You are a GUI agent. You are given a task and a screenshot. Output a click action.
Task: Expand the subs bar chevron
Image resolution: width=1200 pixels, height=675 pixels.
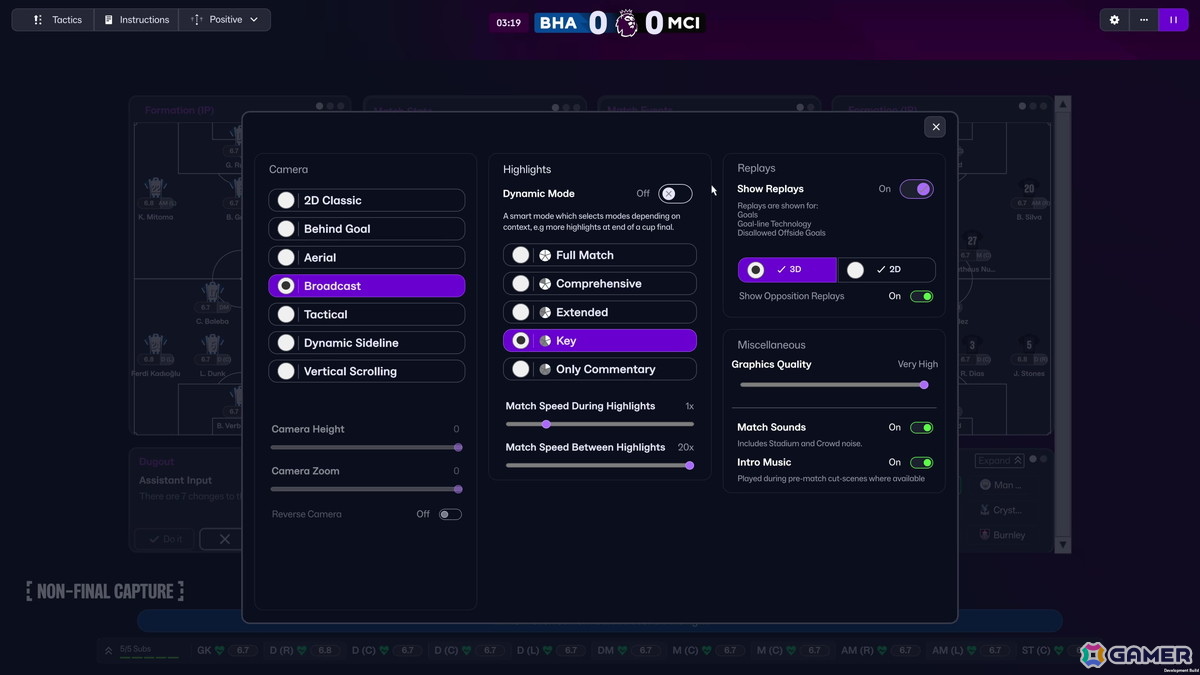point(108,650)
